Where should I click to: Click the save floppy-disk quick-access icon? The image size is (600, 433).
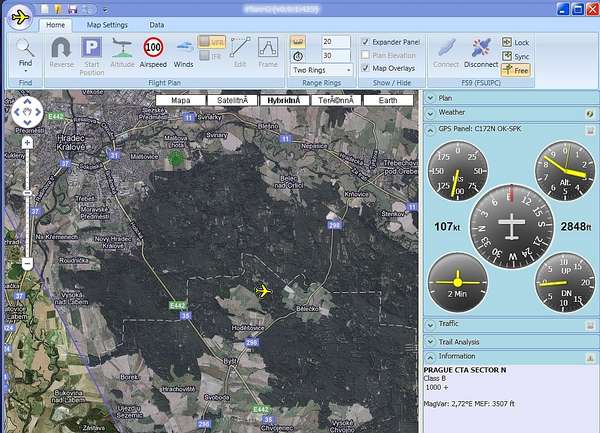click(72, 9)
